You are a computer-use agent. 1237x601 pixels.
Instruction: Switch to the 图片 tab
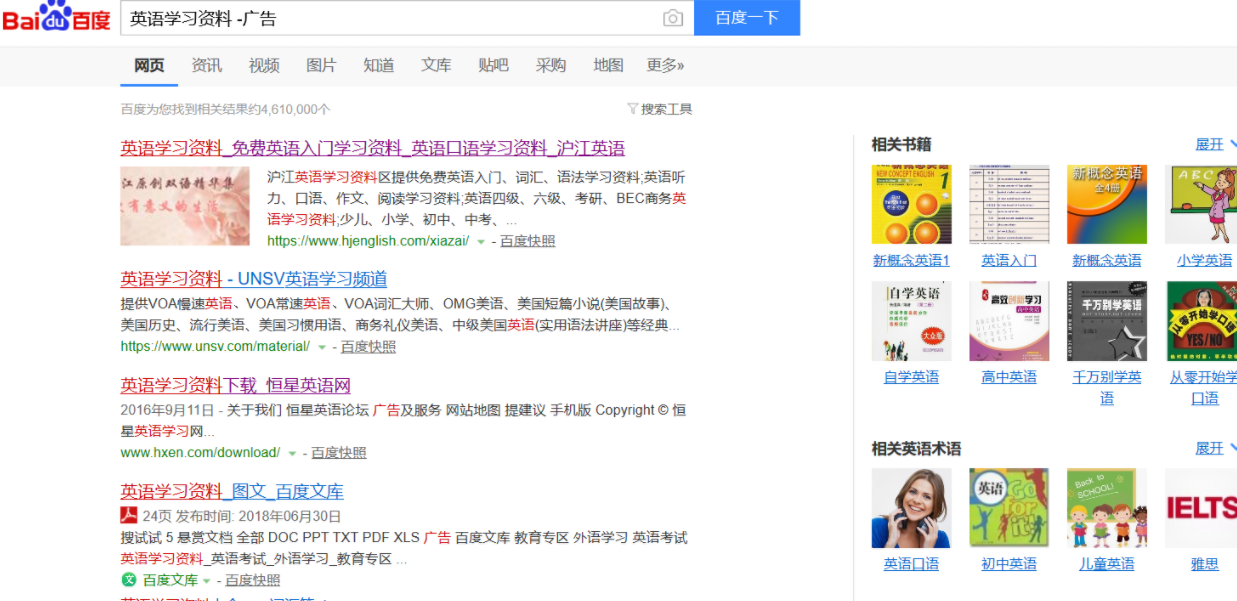tap(321, 65)
